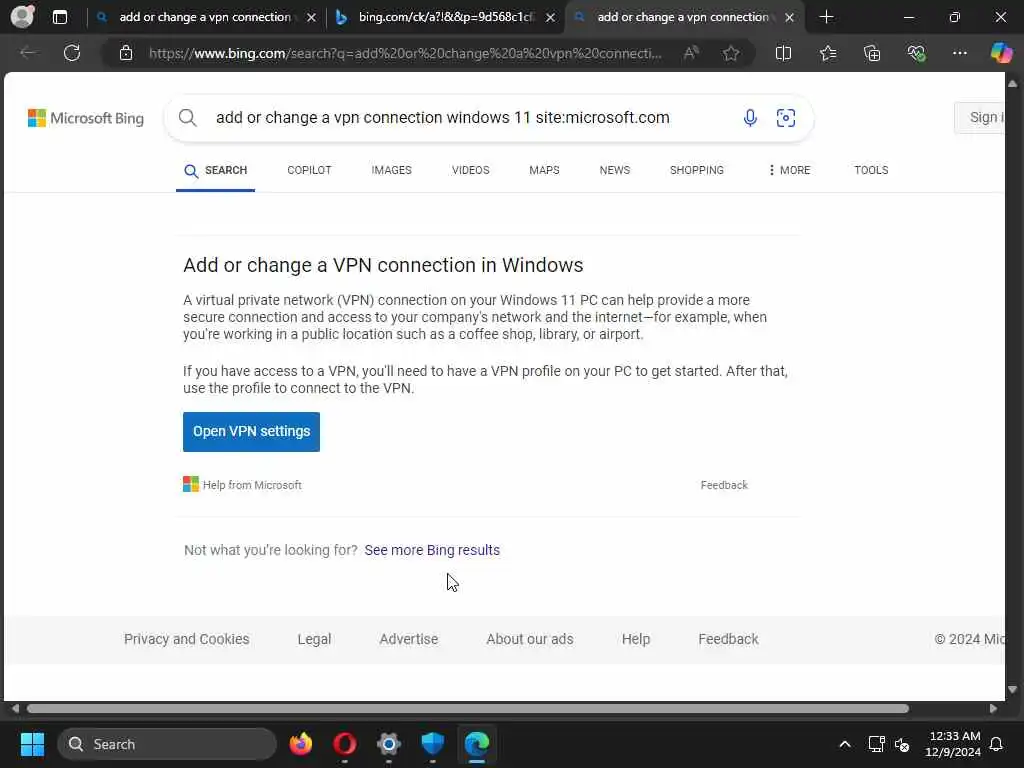Toggle the Read aloud icon

[x=691, y=53]
